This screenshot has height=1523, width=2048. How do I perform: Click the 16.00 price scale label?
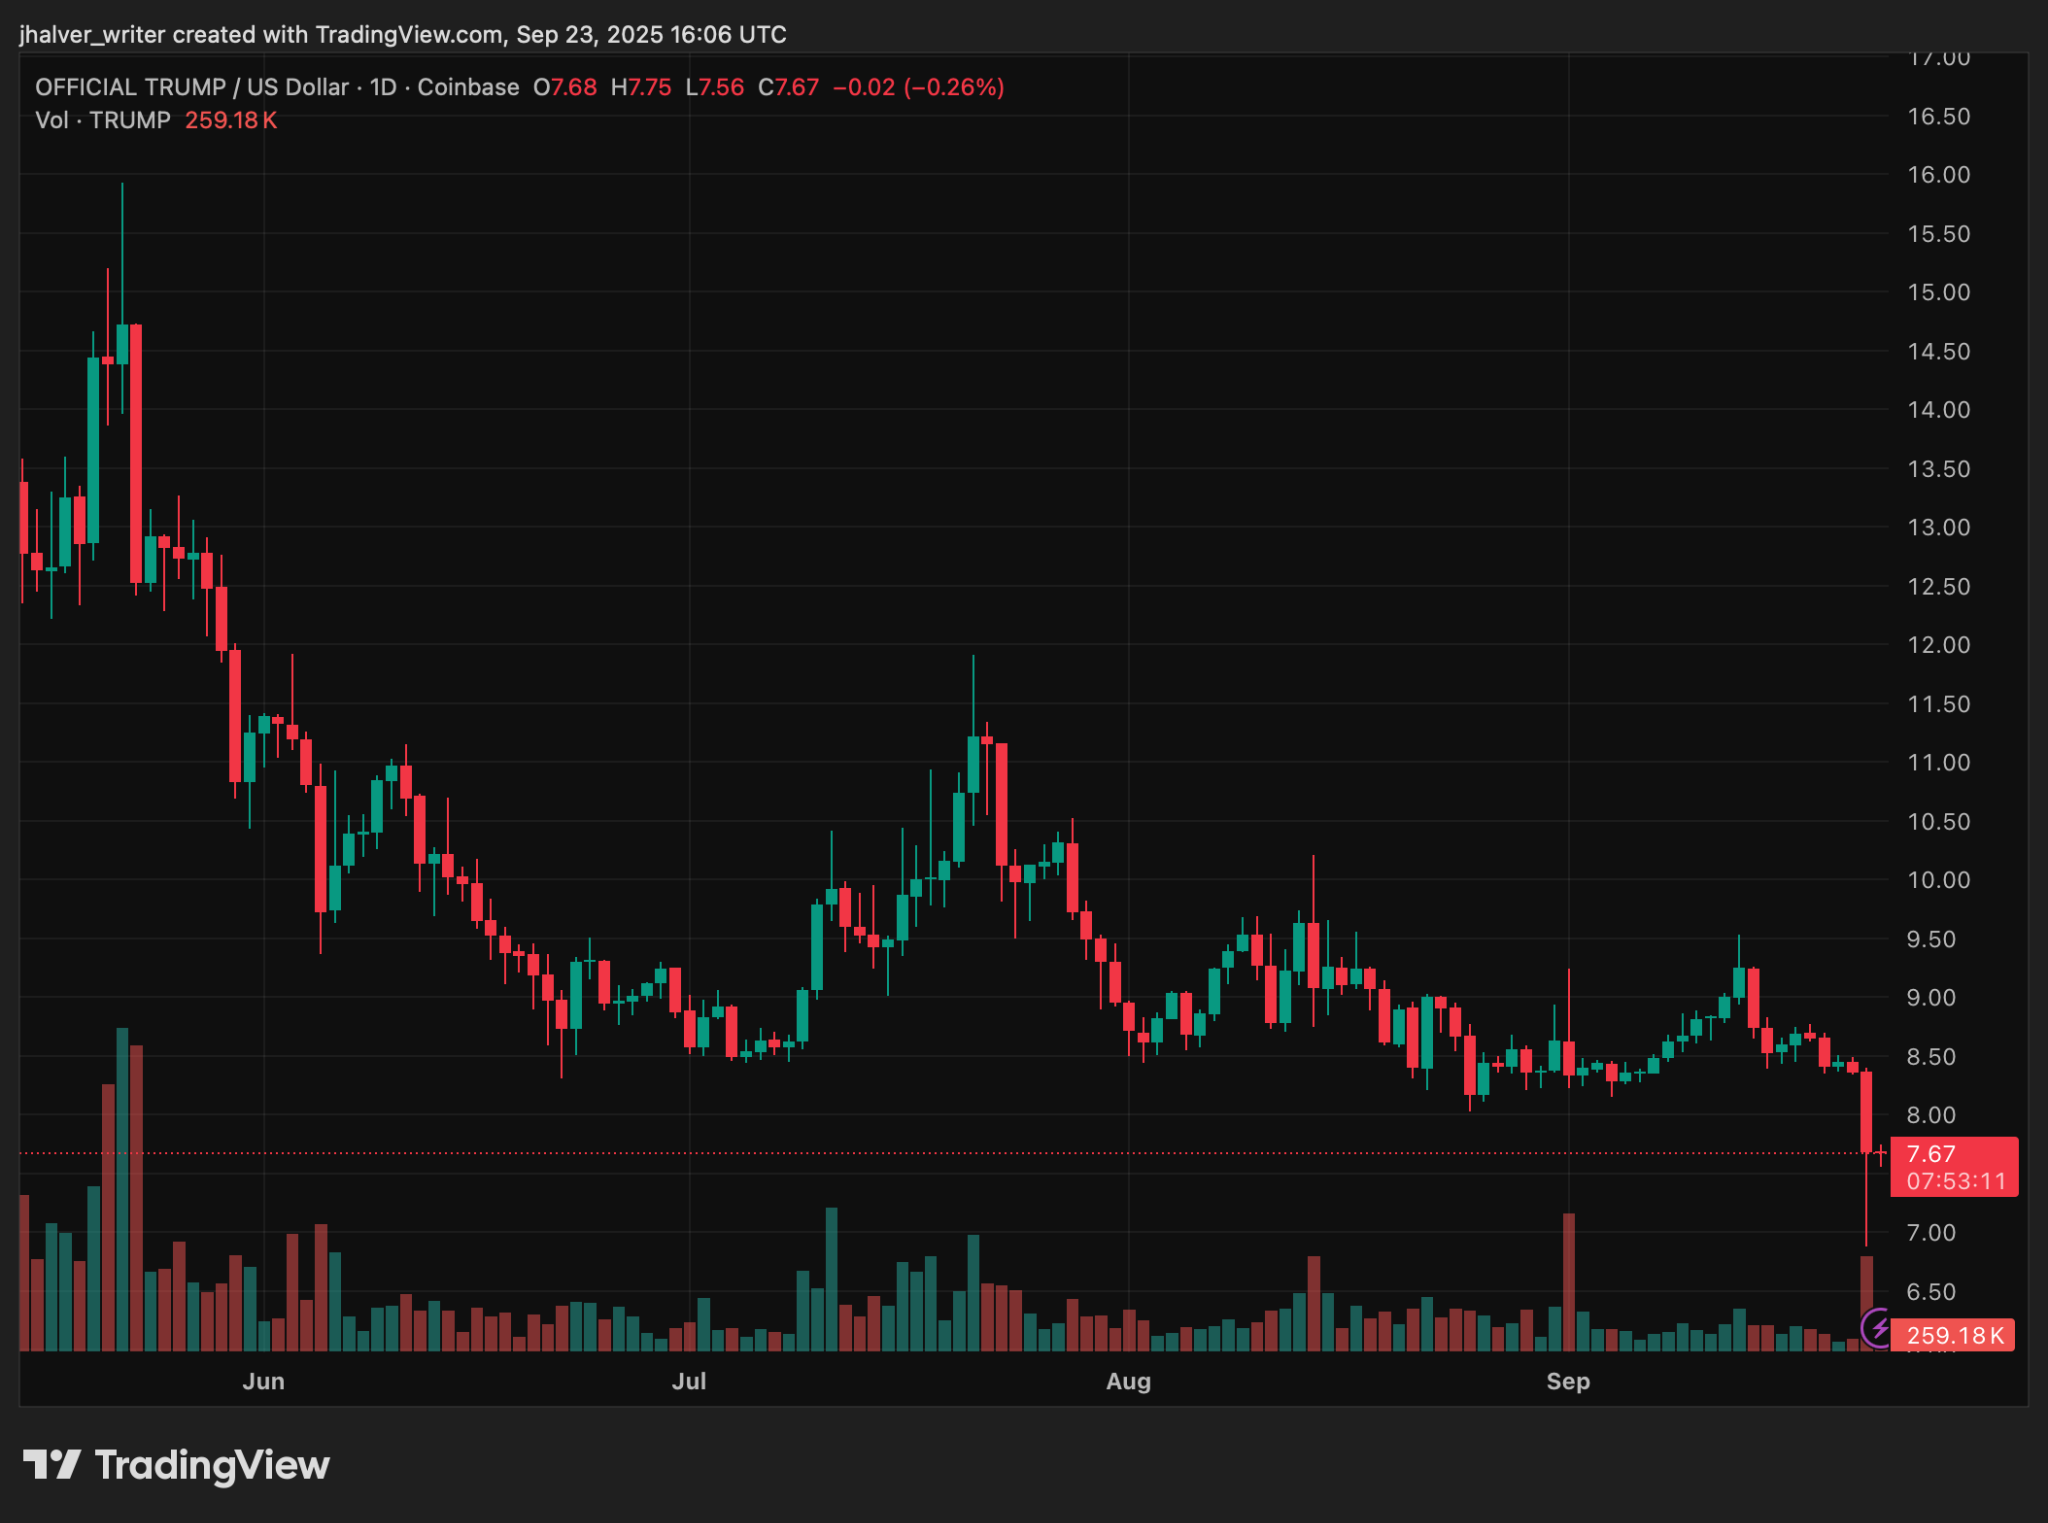pos(1938,175)
